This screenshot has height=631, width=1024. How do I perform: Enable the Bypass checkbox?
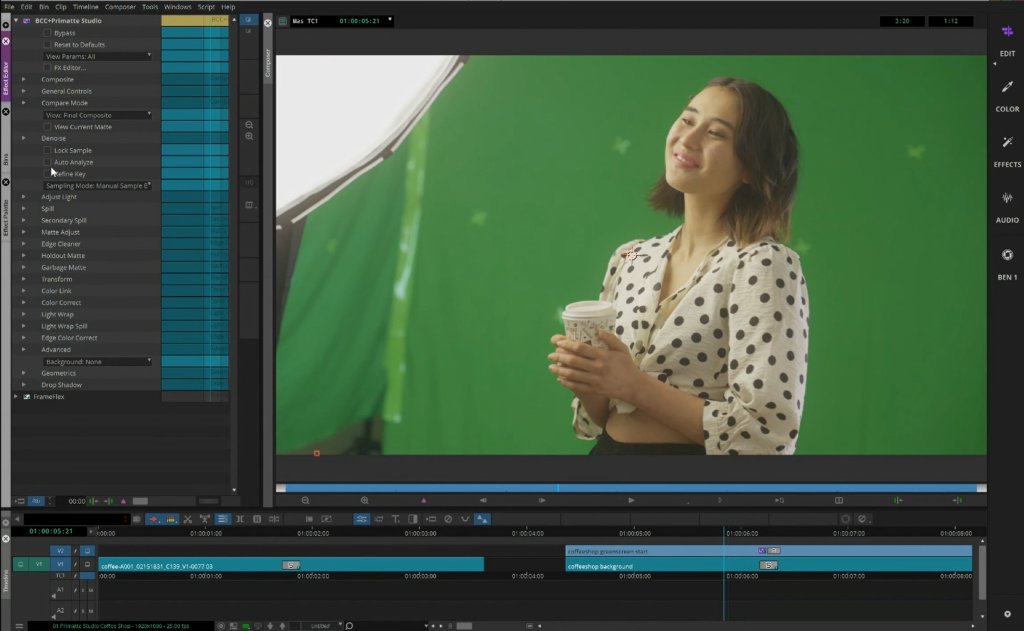pos(47,33)
